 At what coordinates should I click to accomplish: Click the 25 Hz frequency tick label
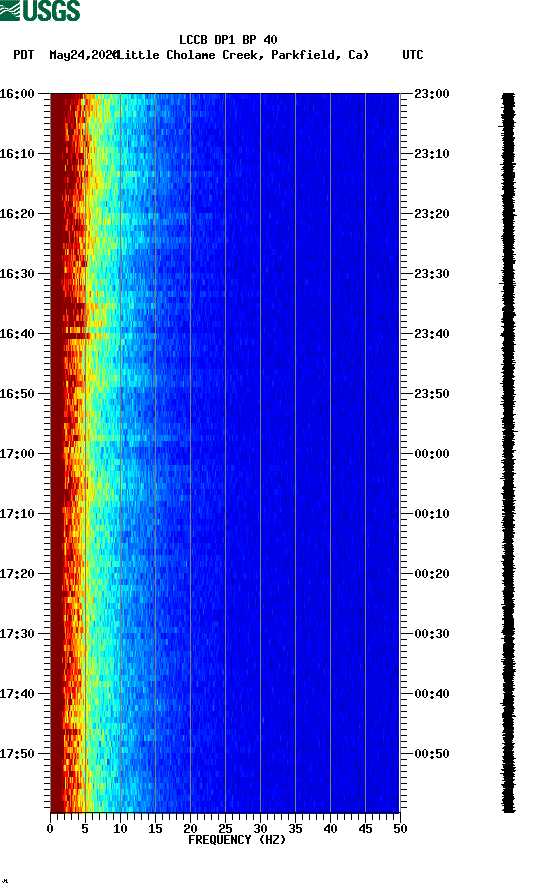coord(225,829)
